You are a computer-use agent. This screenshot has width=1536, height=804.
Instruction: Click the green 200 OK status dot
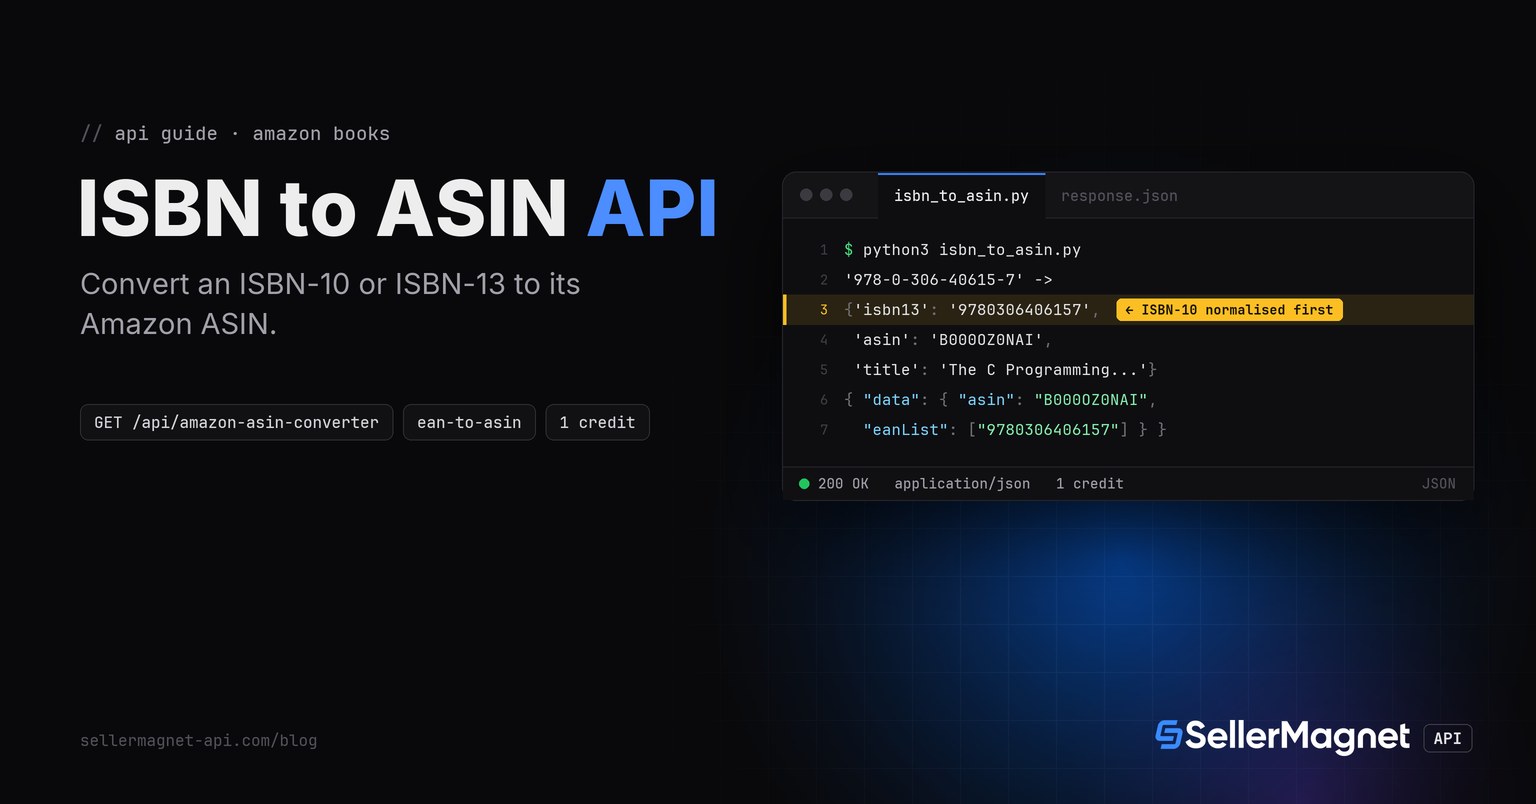(804, 484)
